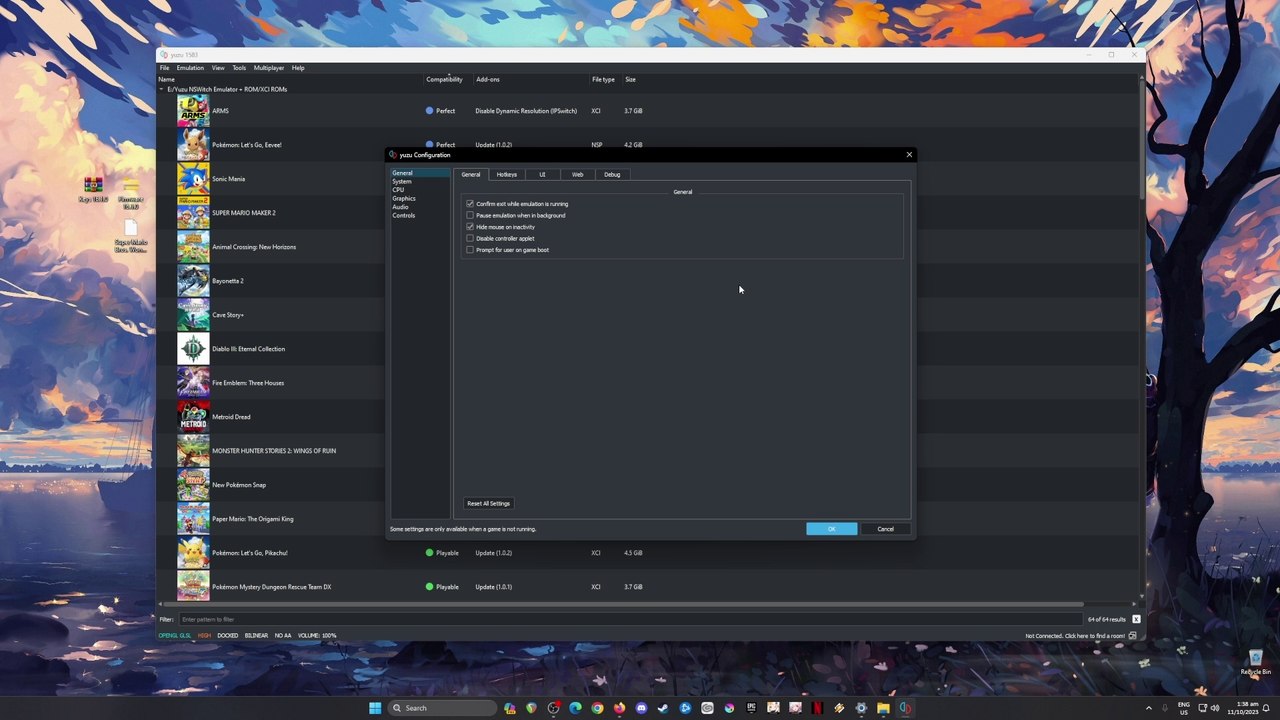Select the Sonic Mania game icon
The image size is (1280, 720).
pyautogui.click(x=193, y=179)
